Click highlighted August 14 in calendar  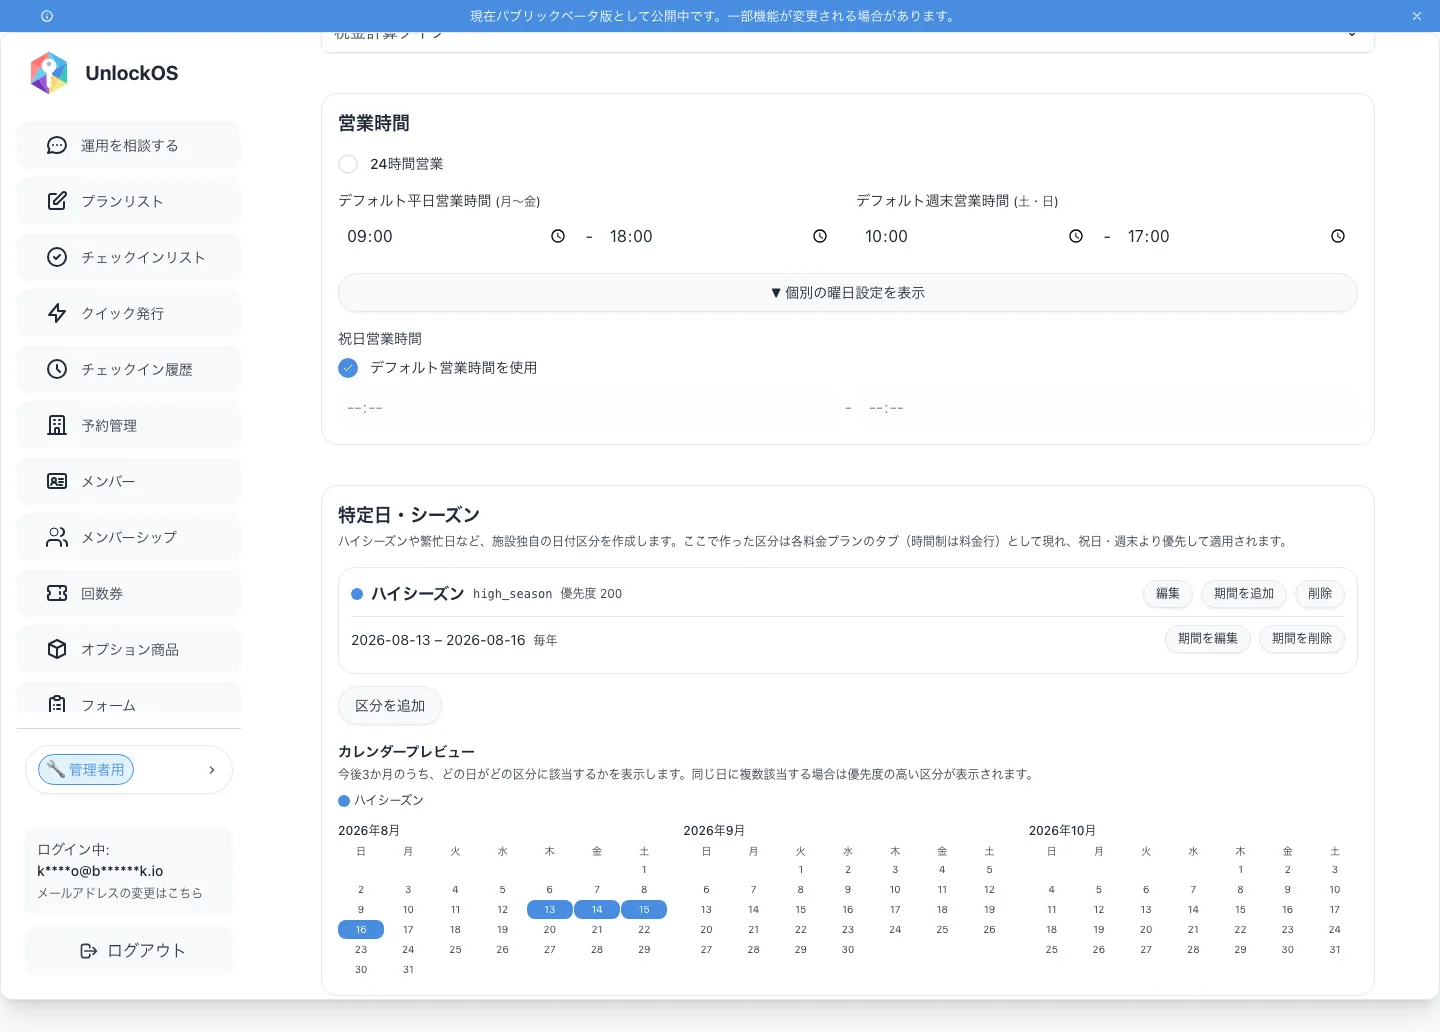[x=597, y=910]
